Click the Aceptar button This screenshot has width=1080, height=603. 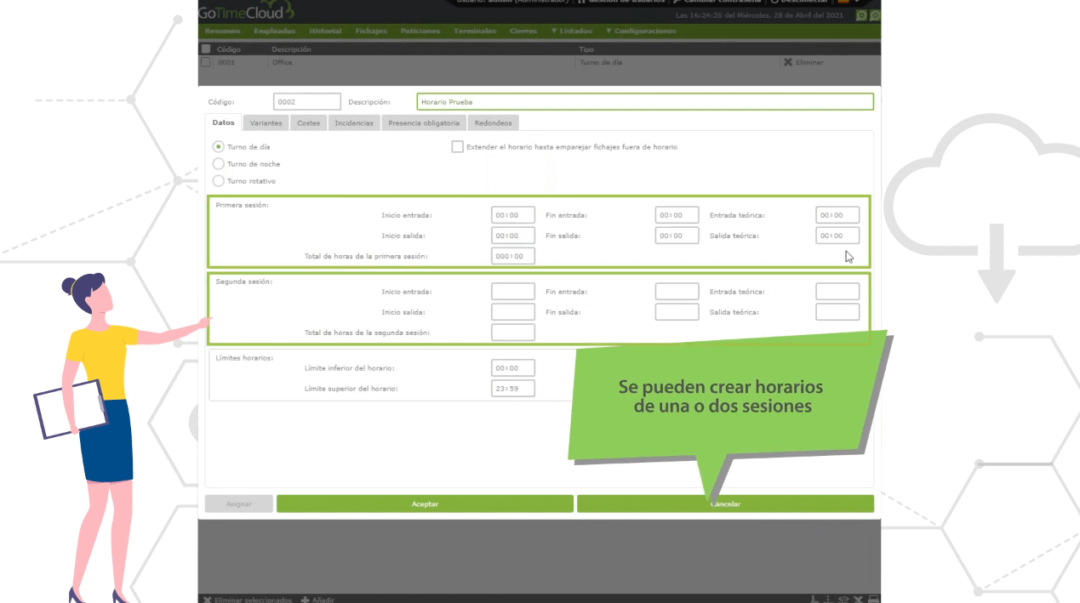click(x=426, y=503)
